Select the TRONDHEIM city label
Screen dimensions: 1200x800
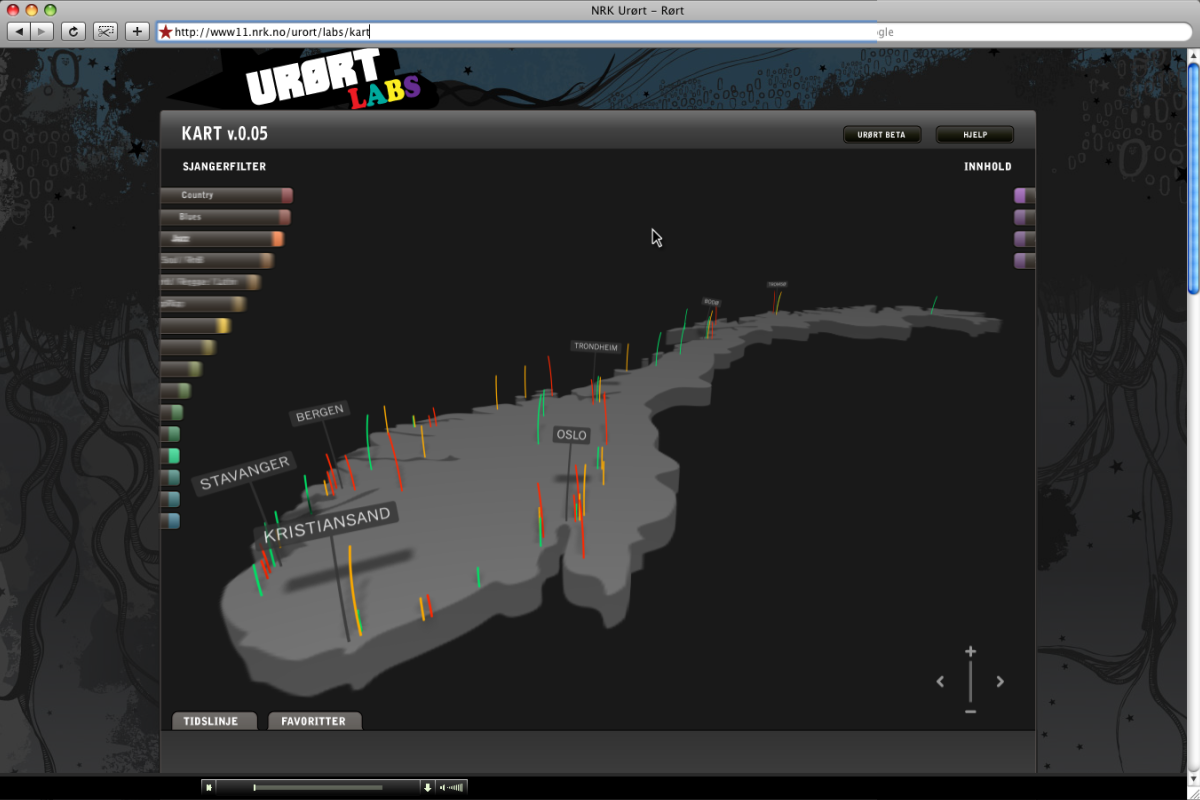click(596, 347)
